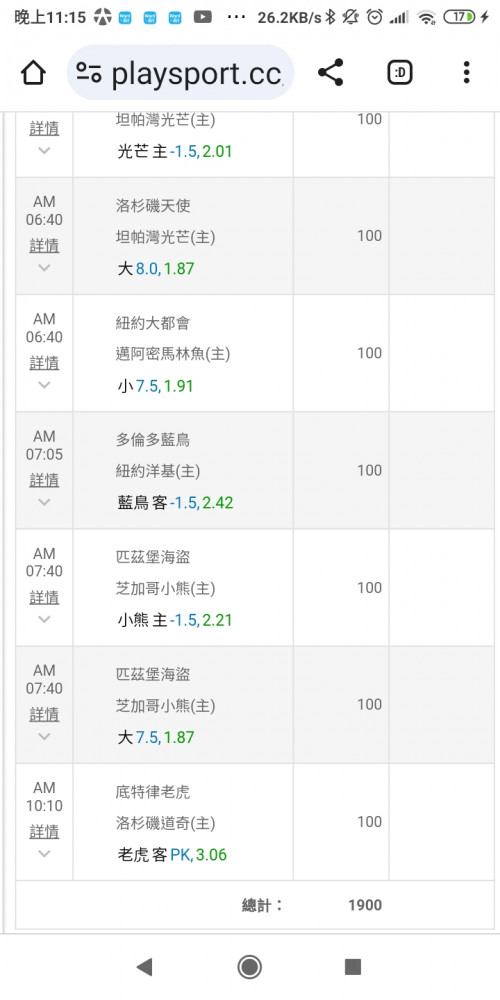Tap the Android back triangle button
Screen dimensions: 500x1000
[x=145, y=967]
